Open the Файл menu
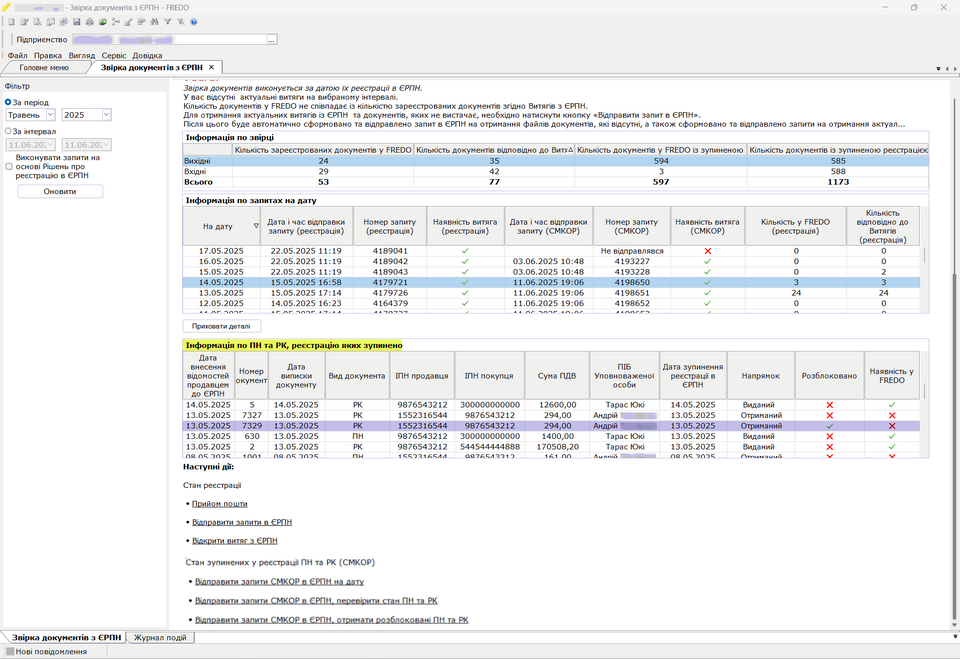The height and width of the screenshot is (659, 960). 17,55
